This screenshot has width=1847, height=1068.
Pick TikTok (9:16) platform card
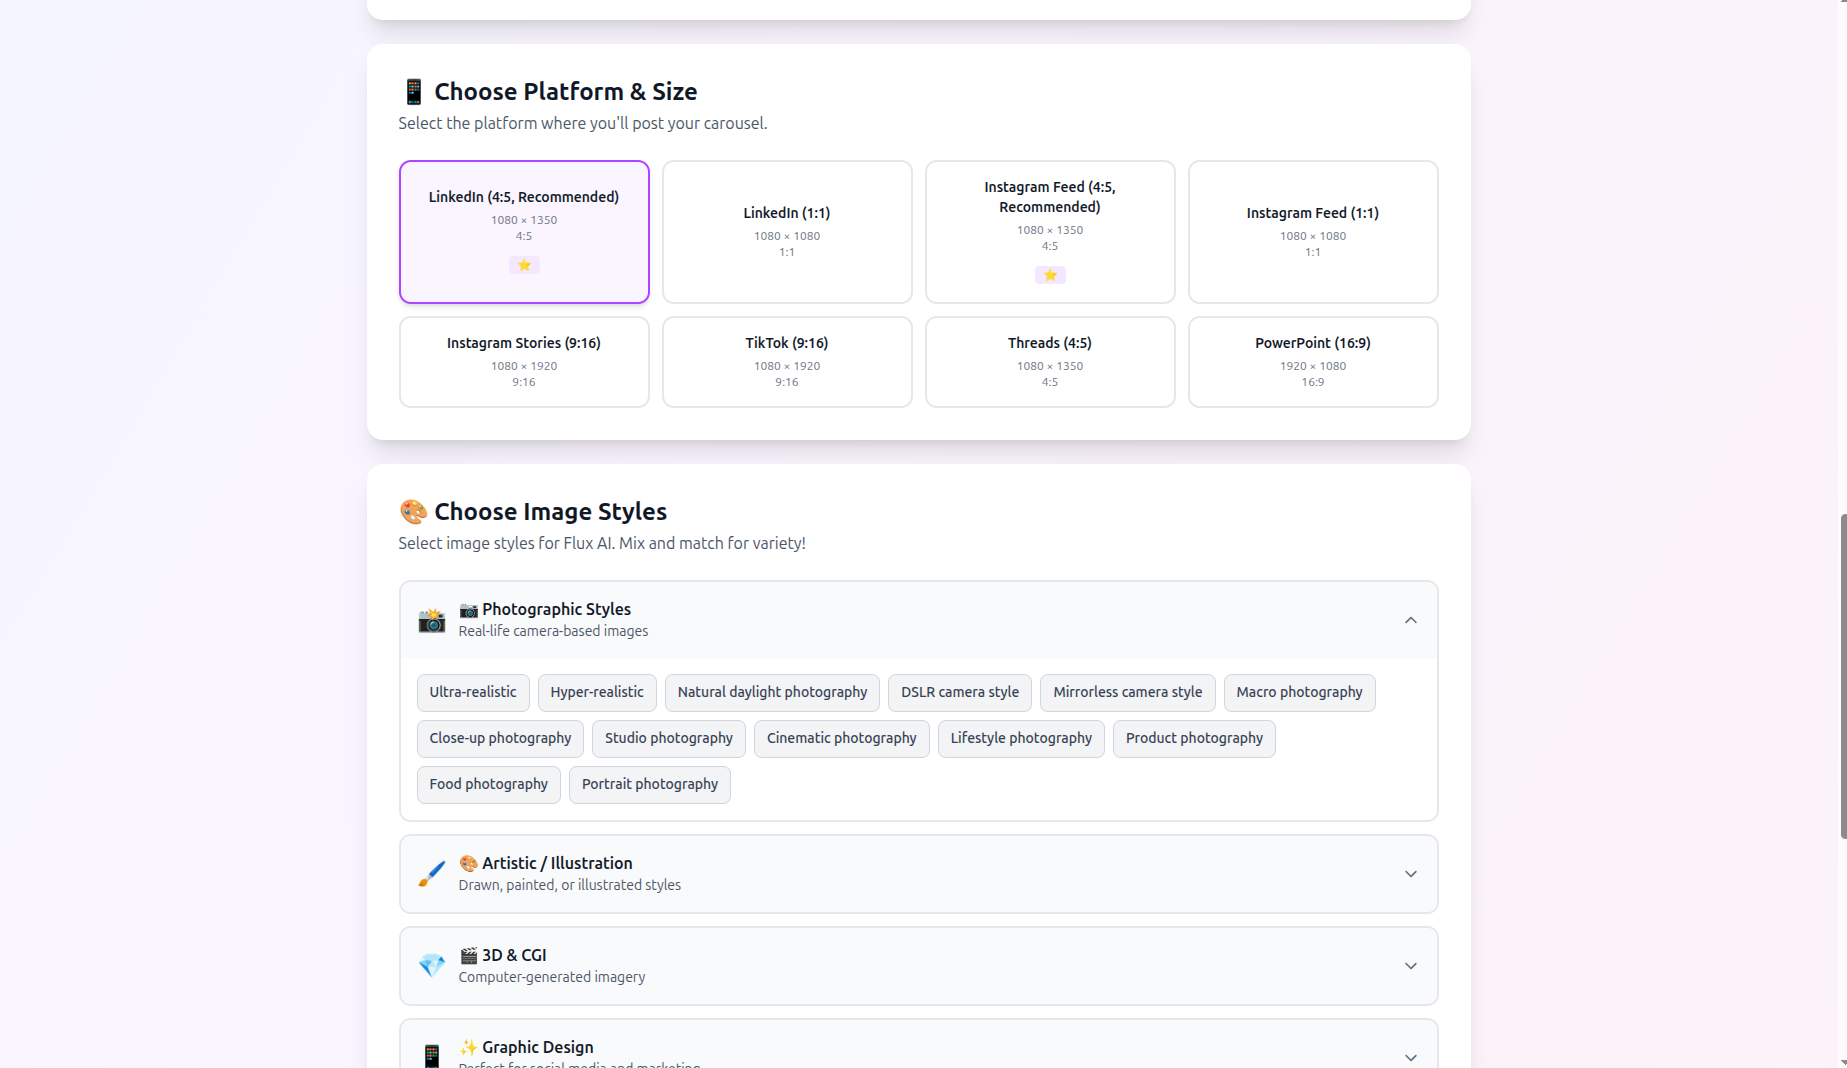(787, 362)
